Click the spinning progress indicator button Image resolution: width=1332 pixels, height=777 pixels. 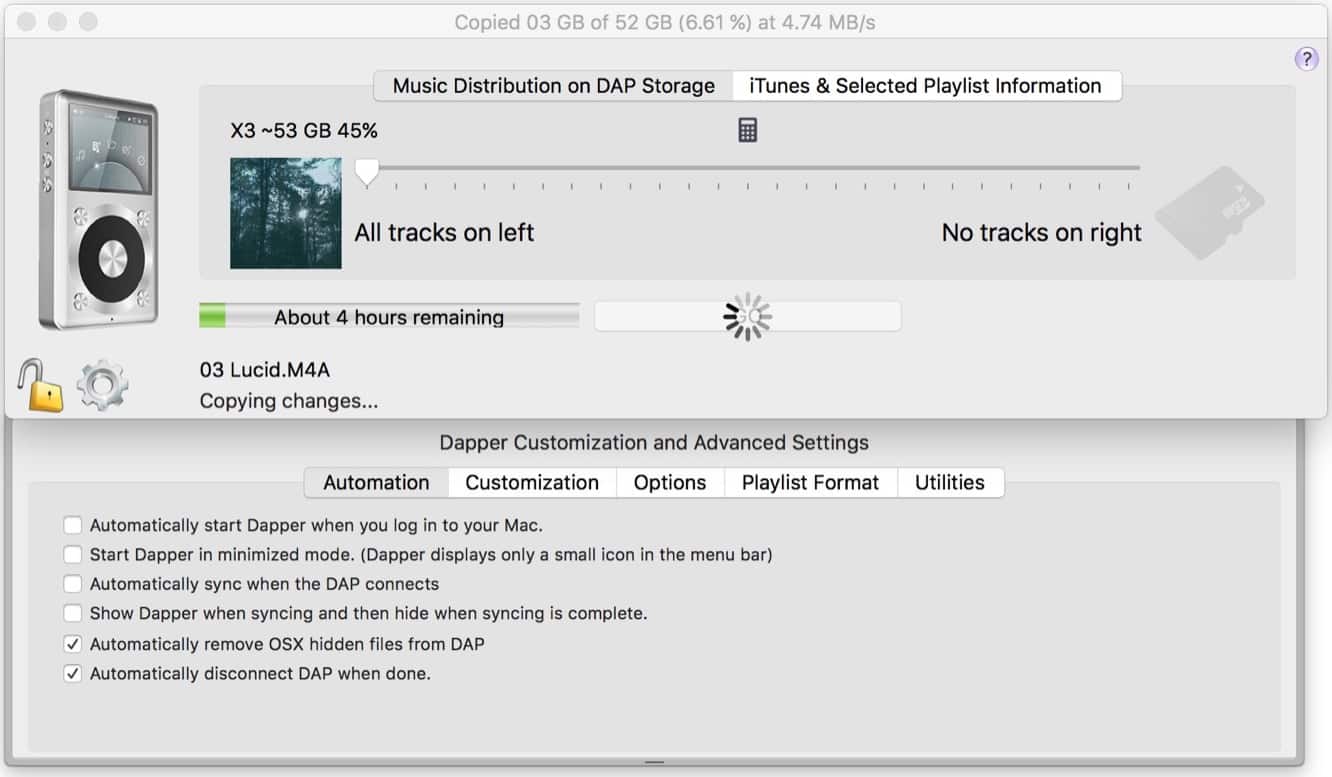click(747, 317)
